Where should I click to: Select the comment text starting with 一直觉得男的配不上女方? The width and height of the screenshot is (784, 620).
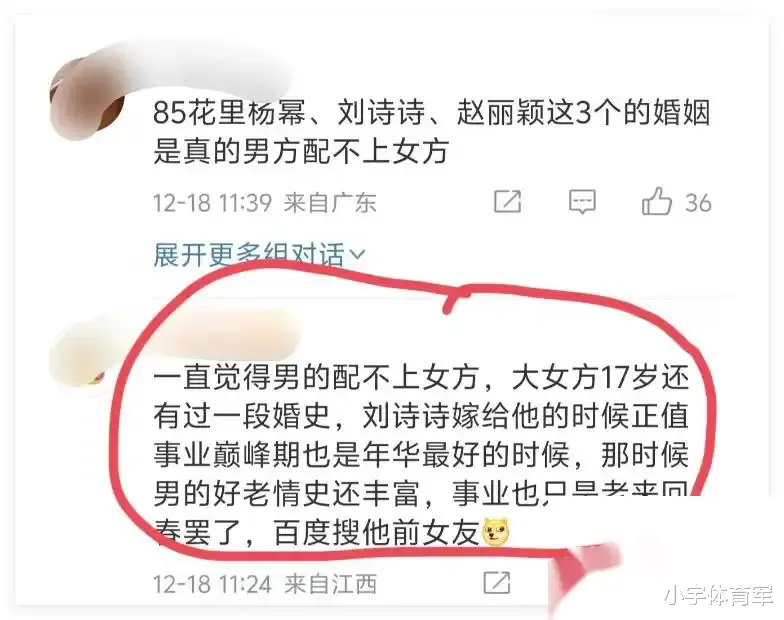(x=422, y=455)
